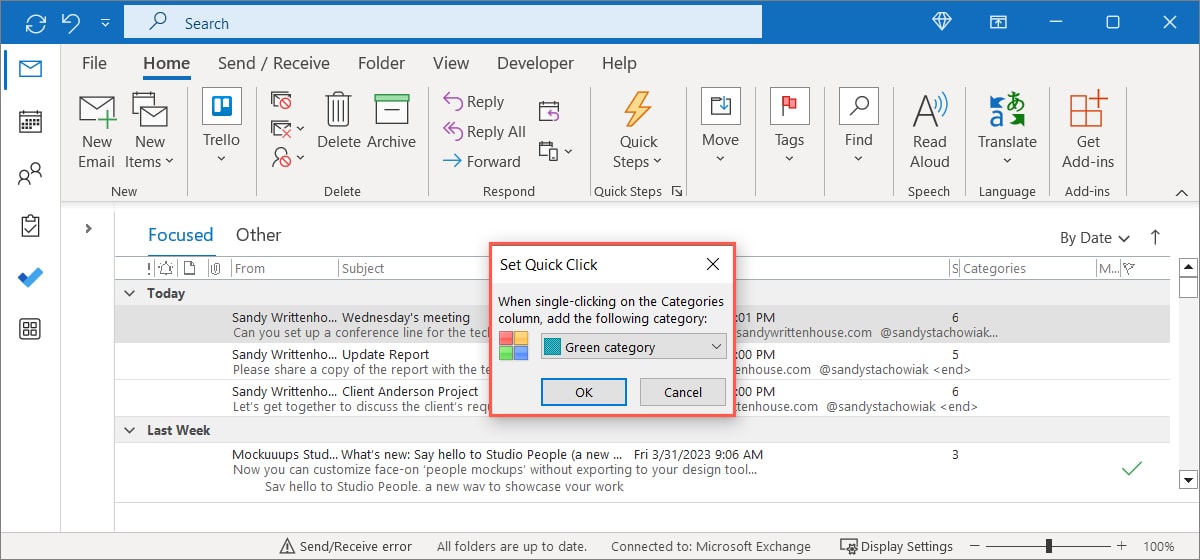Switch to the View tab
This screenshot has height=560, width=1200.
451,63
